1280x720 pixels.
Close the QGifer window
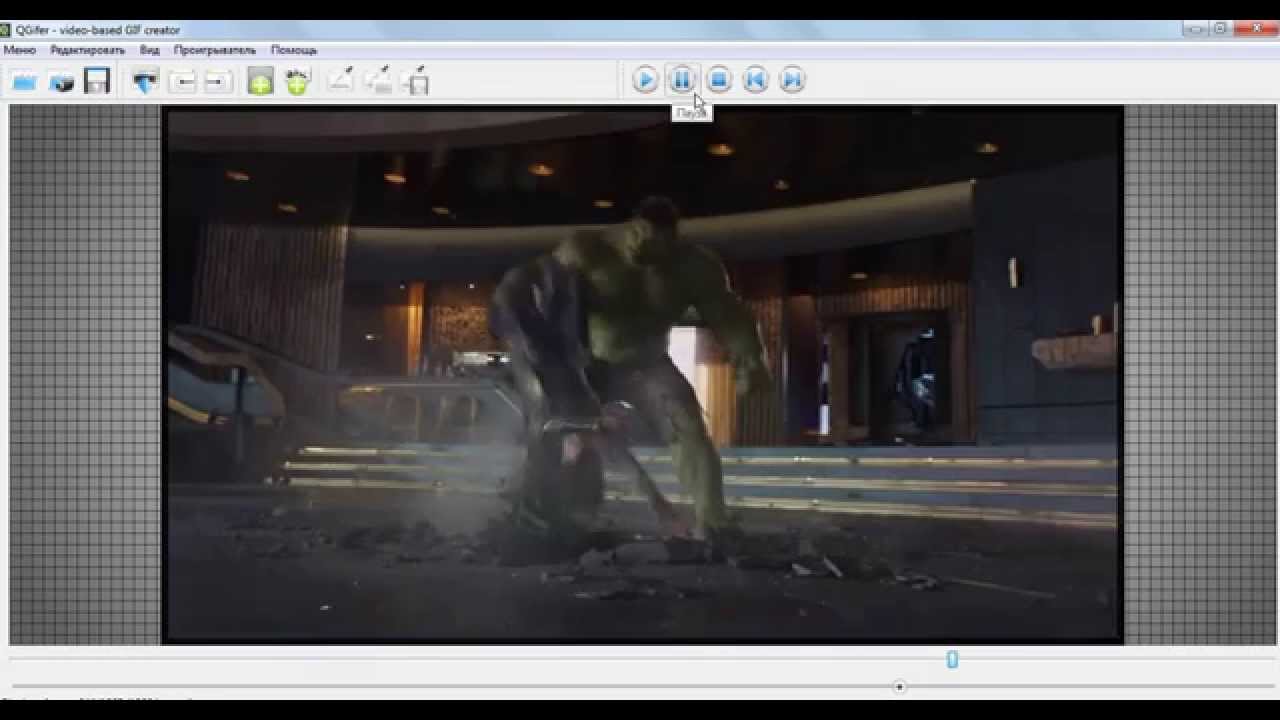tap(1254, 29)
